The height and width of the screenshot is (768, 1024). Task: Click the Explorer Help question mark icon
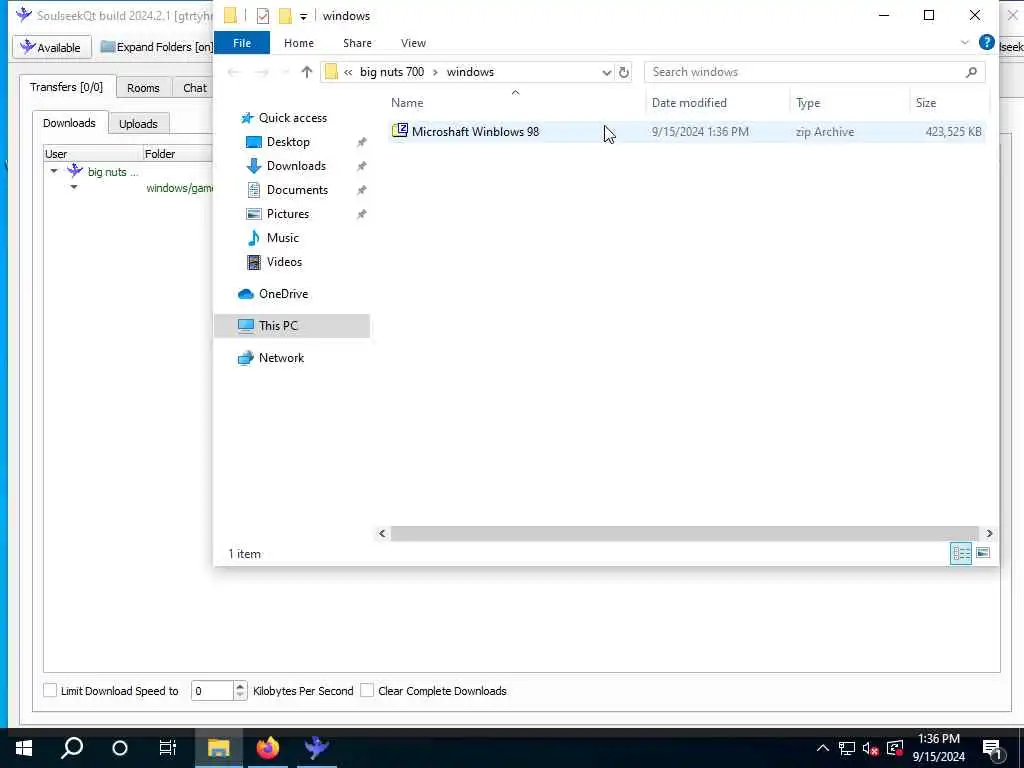coord(986,42)
